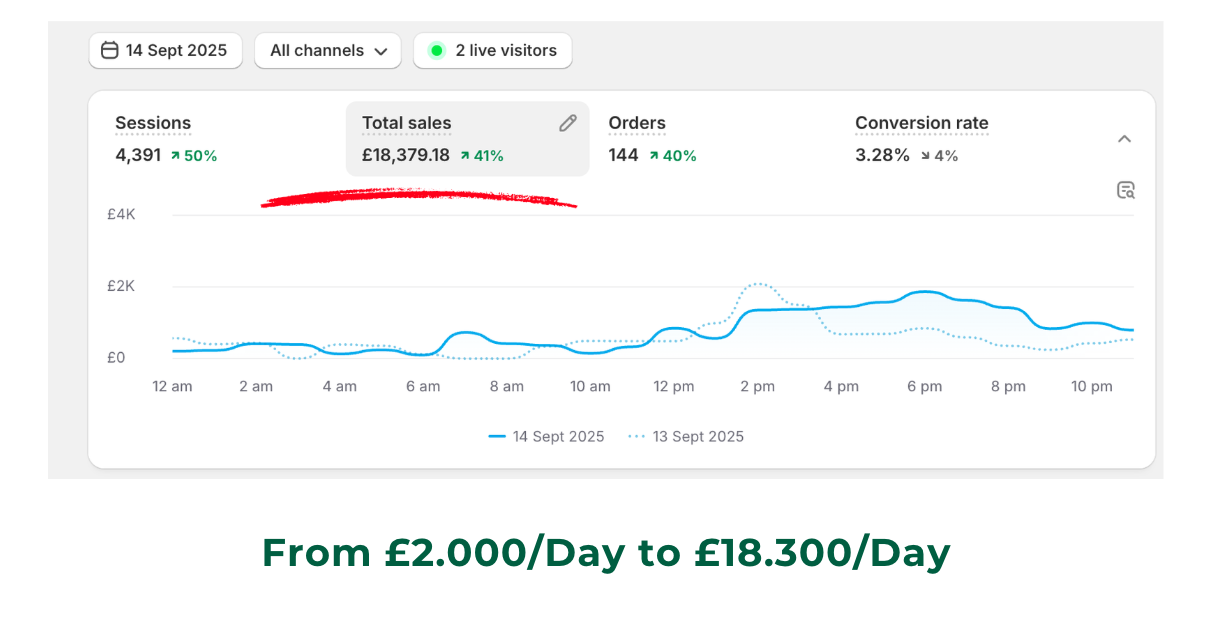
Task: Collapse the metrics card with chevron
Action: (1124, 139)
